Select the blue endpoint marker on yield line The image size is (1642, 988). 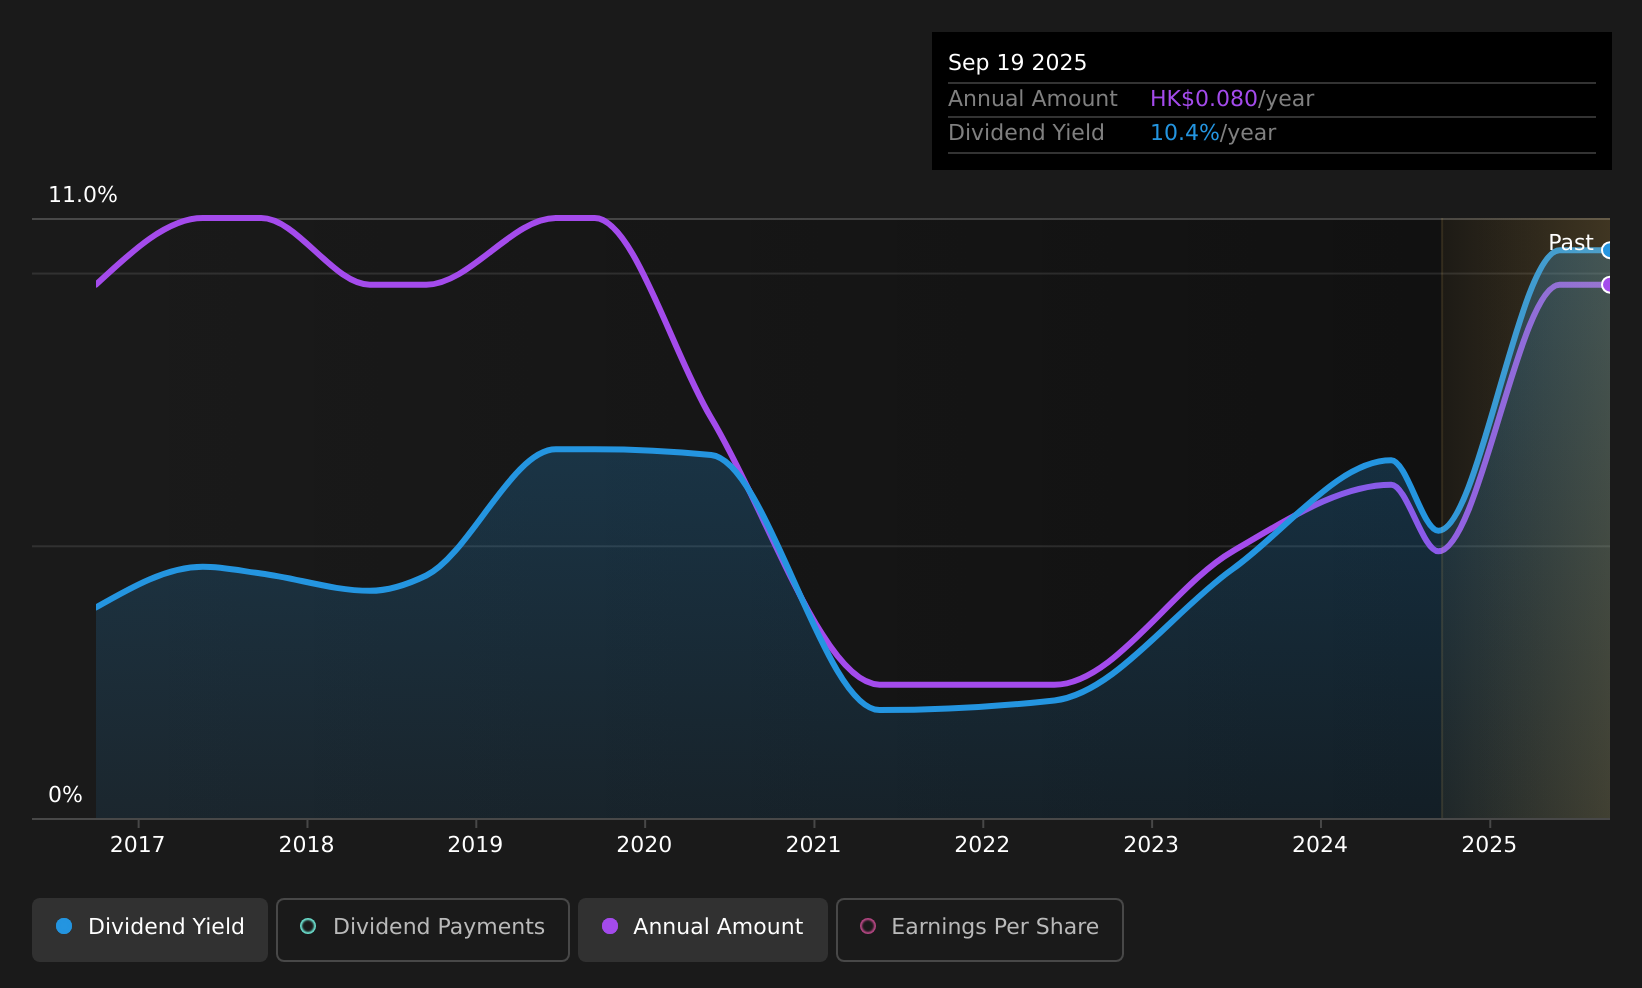1607,250
